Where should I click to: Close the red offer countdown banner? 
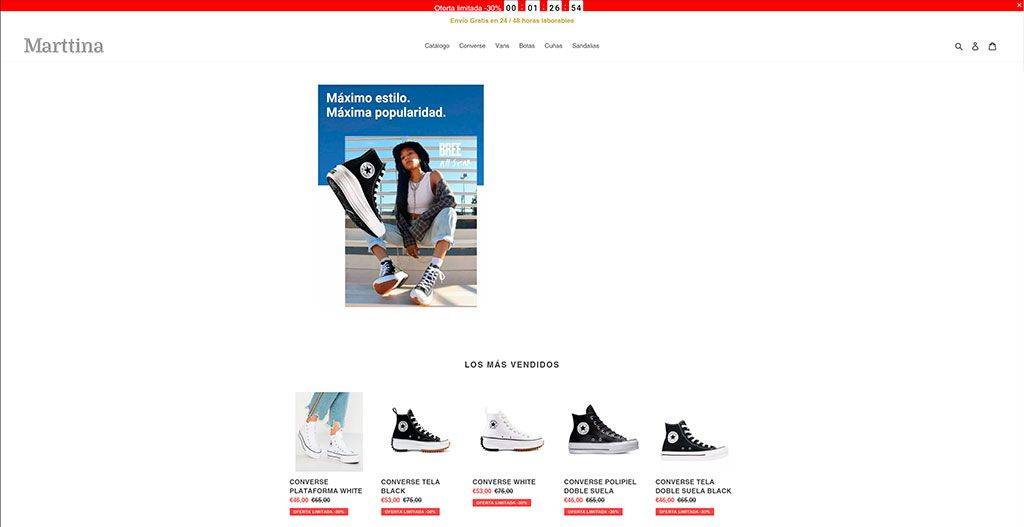pos(1019,5)
